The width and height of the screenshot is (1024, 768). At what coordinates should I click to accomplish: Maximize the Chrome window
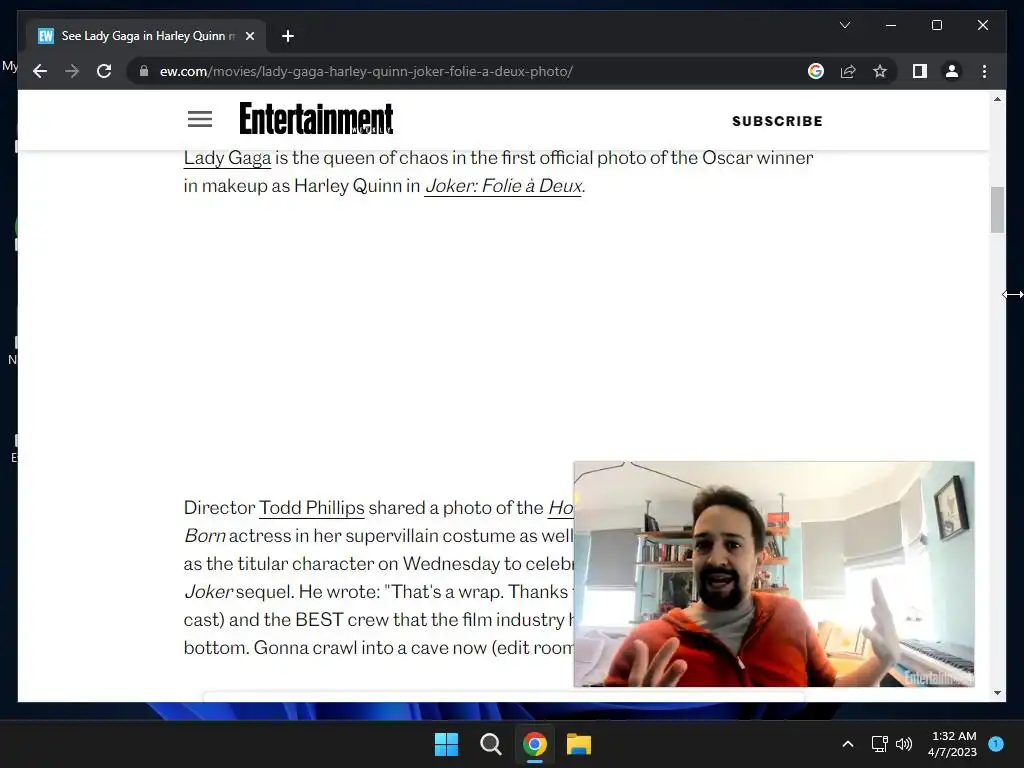(x=936, y=25)
